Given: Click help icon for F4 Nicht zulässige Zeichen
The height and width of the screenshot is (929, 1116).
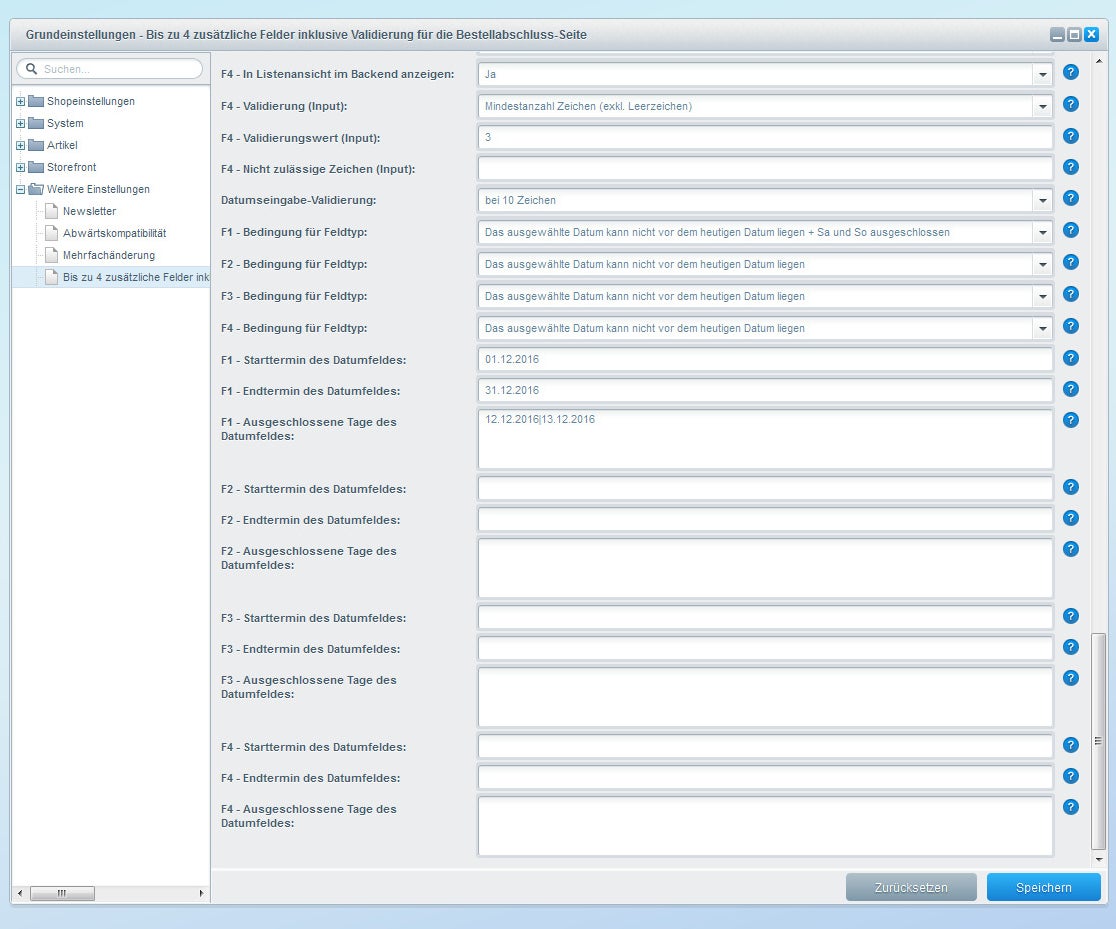Looking at the screenshot, I should point(1070,167).
